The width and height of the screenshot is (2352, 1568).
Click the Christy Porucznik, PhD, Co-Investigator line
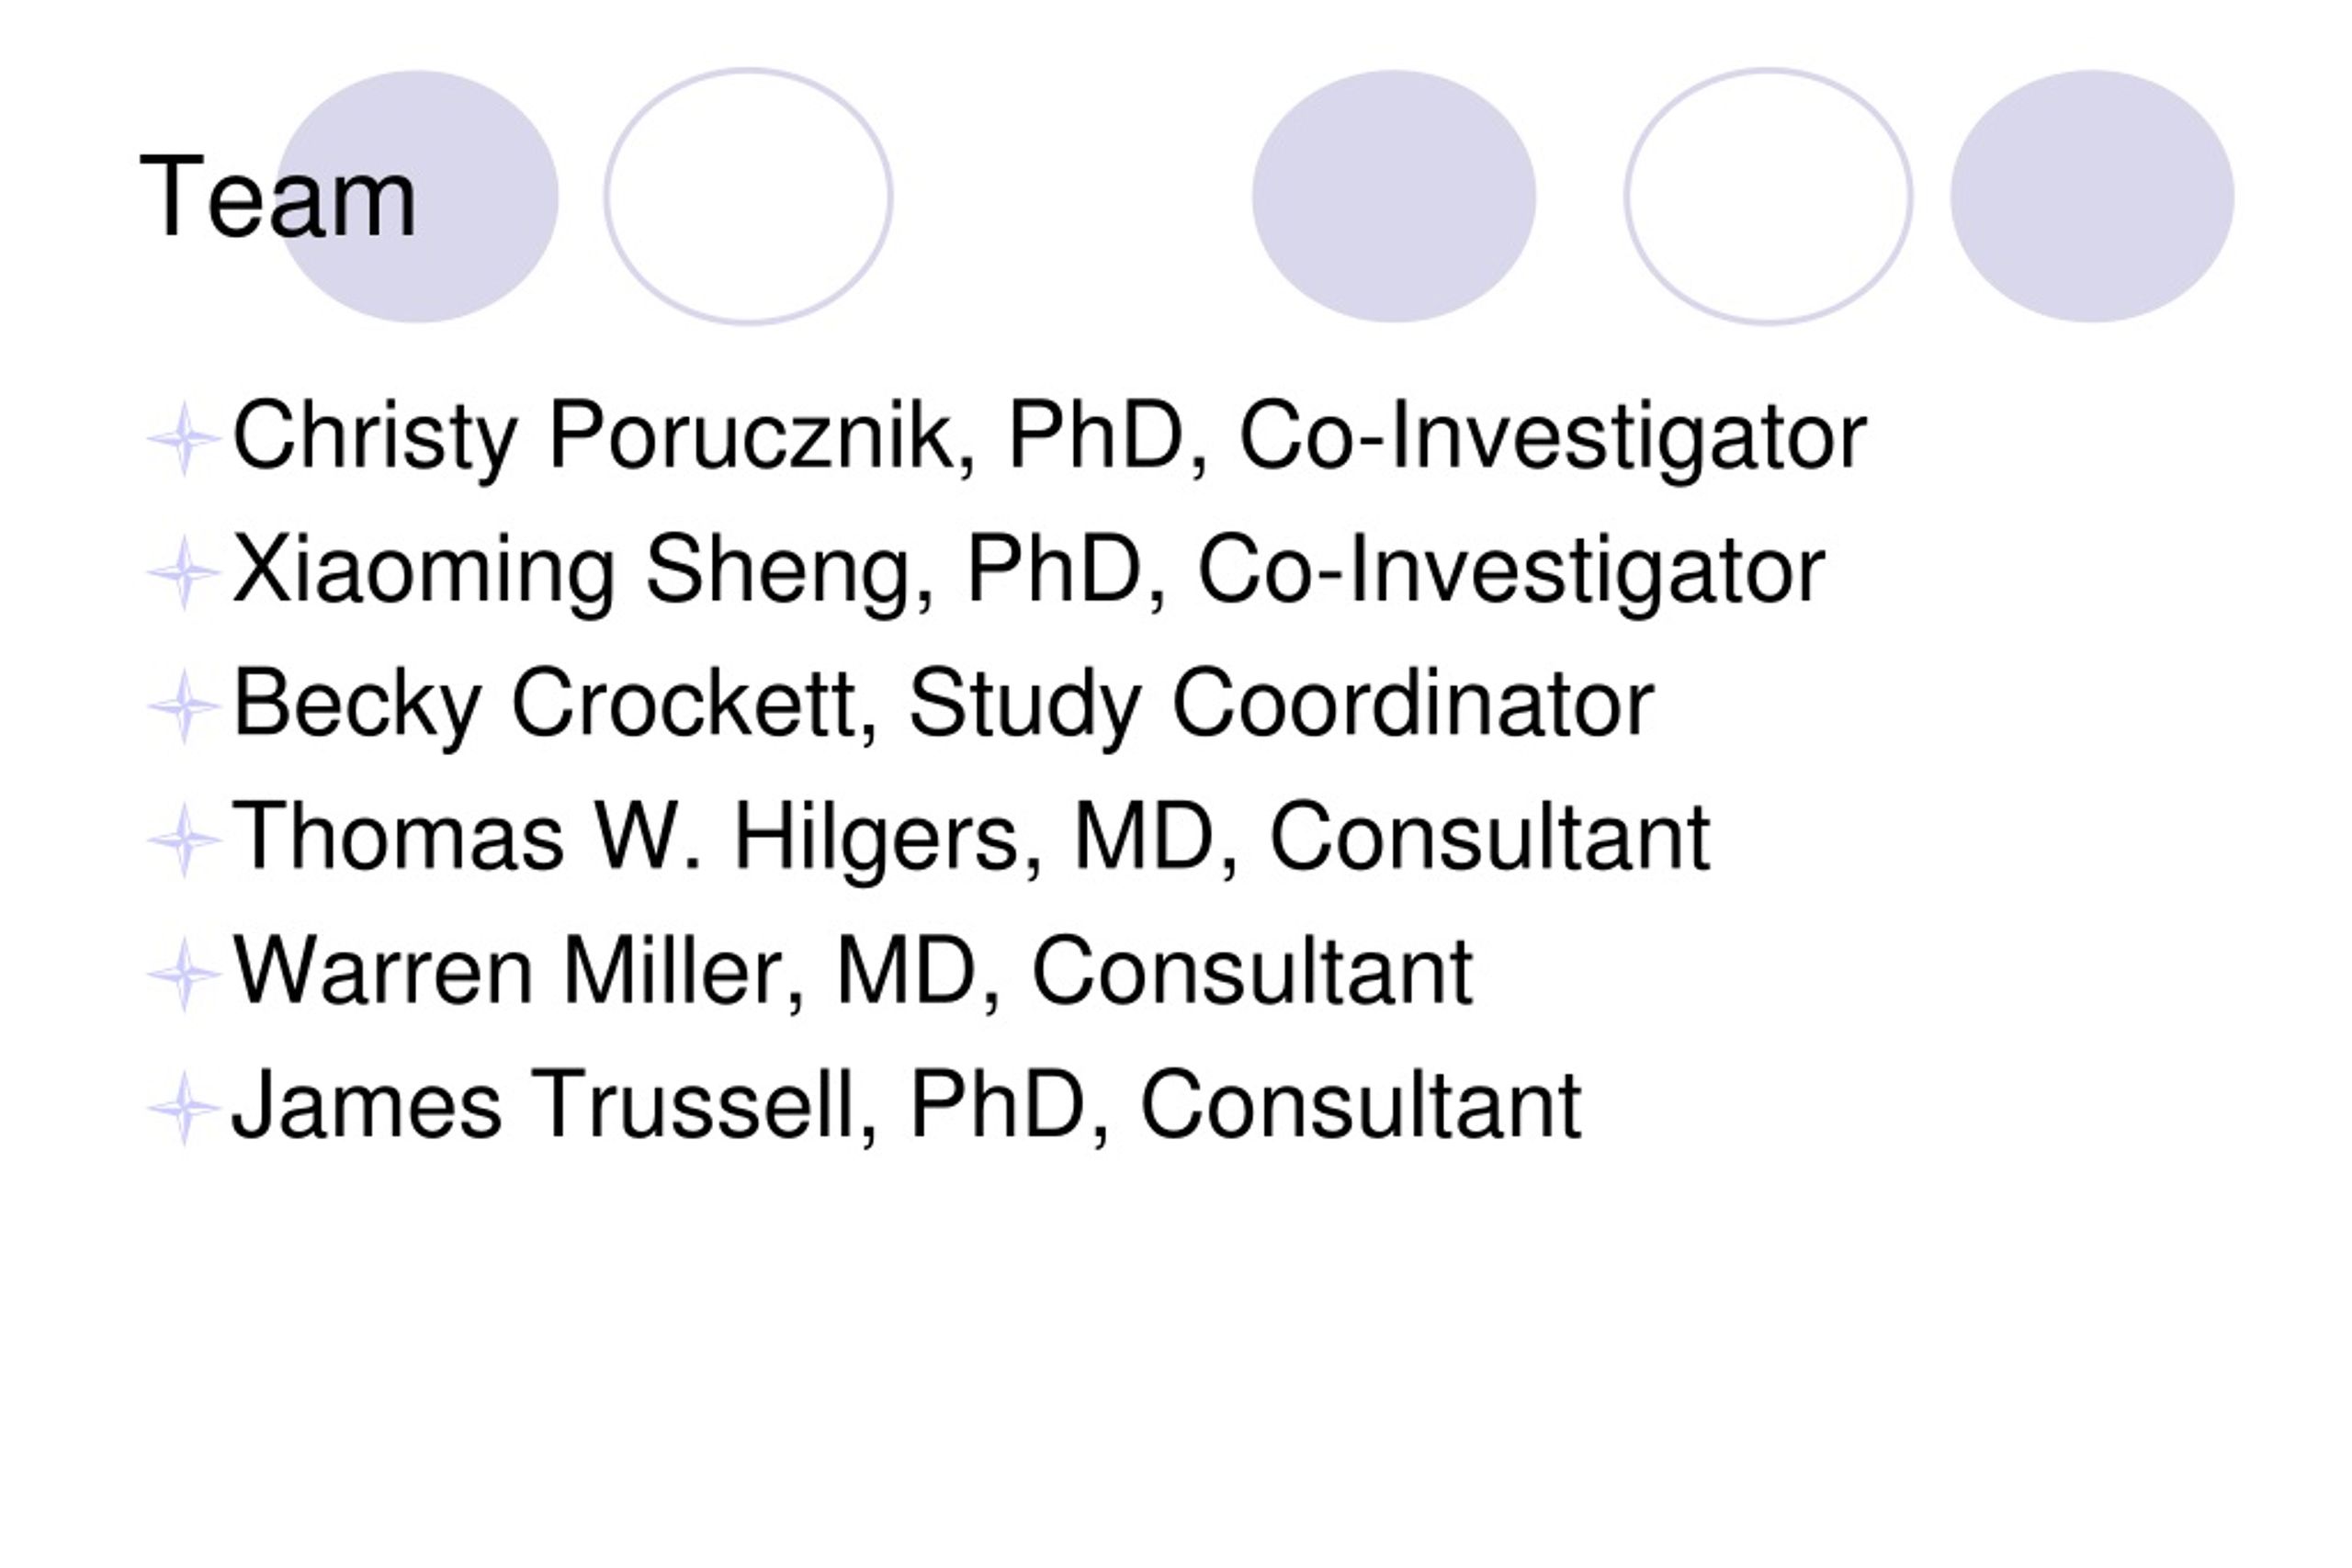(x=1049, y=437)
